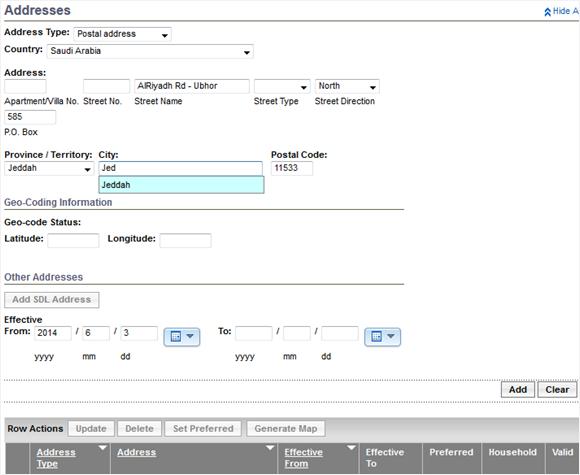The width and height of the screenshot is (580, 475).
Task: Open the Street Direction dropdown showing North
Action: tap(347, 87)
